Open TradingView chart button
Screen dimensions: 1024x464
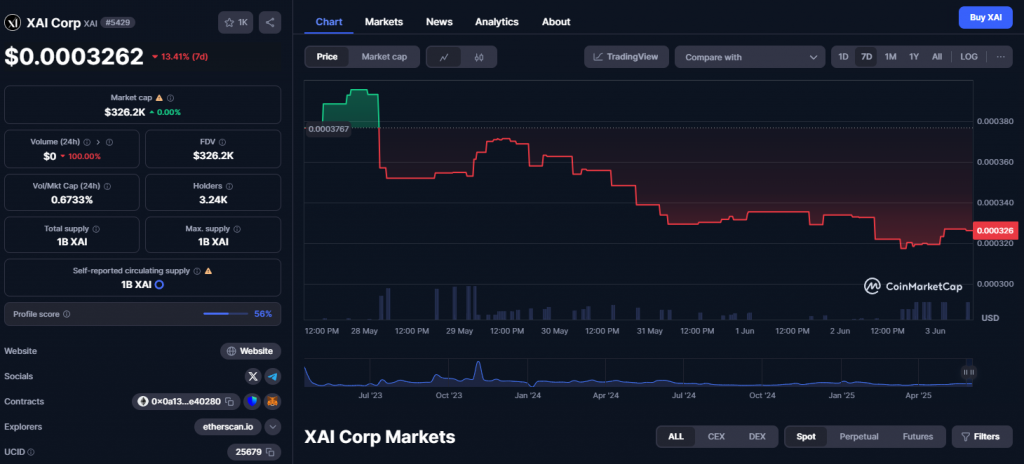click(x=626, y=57)
